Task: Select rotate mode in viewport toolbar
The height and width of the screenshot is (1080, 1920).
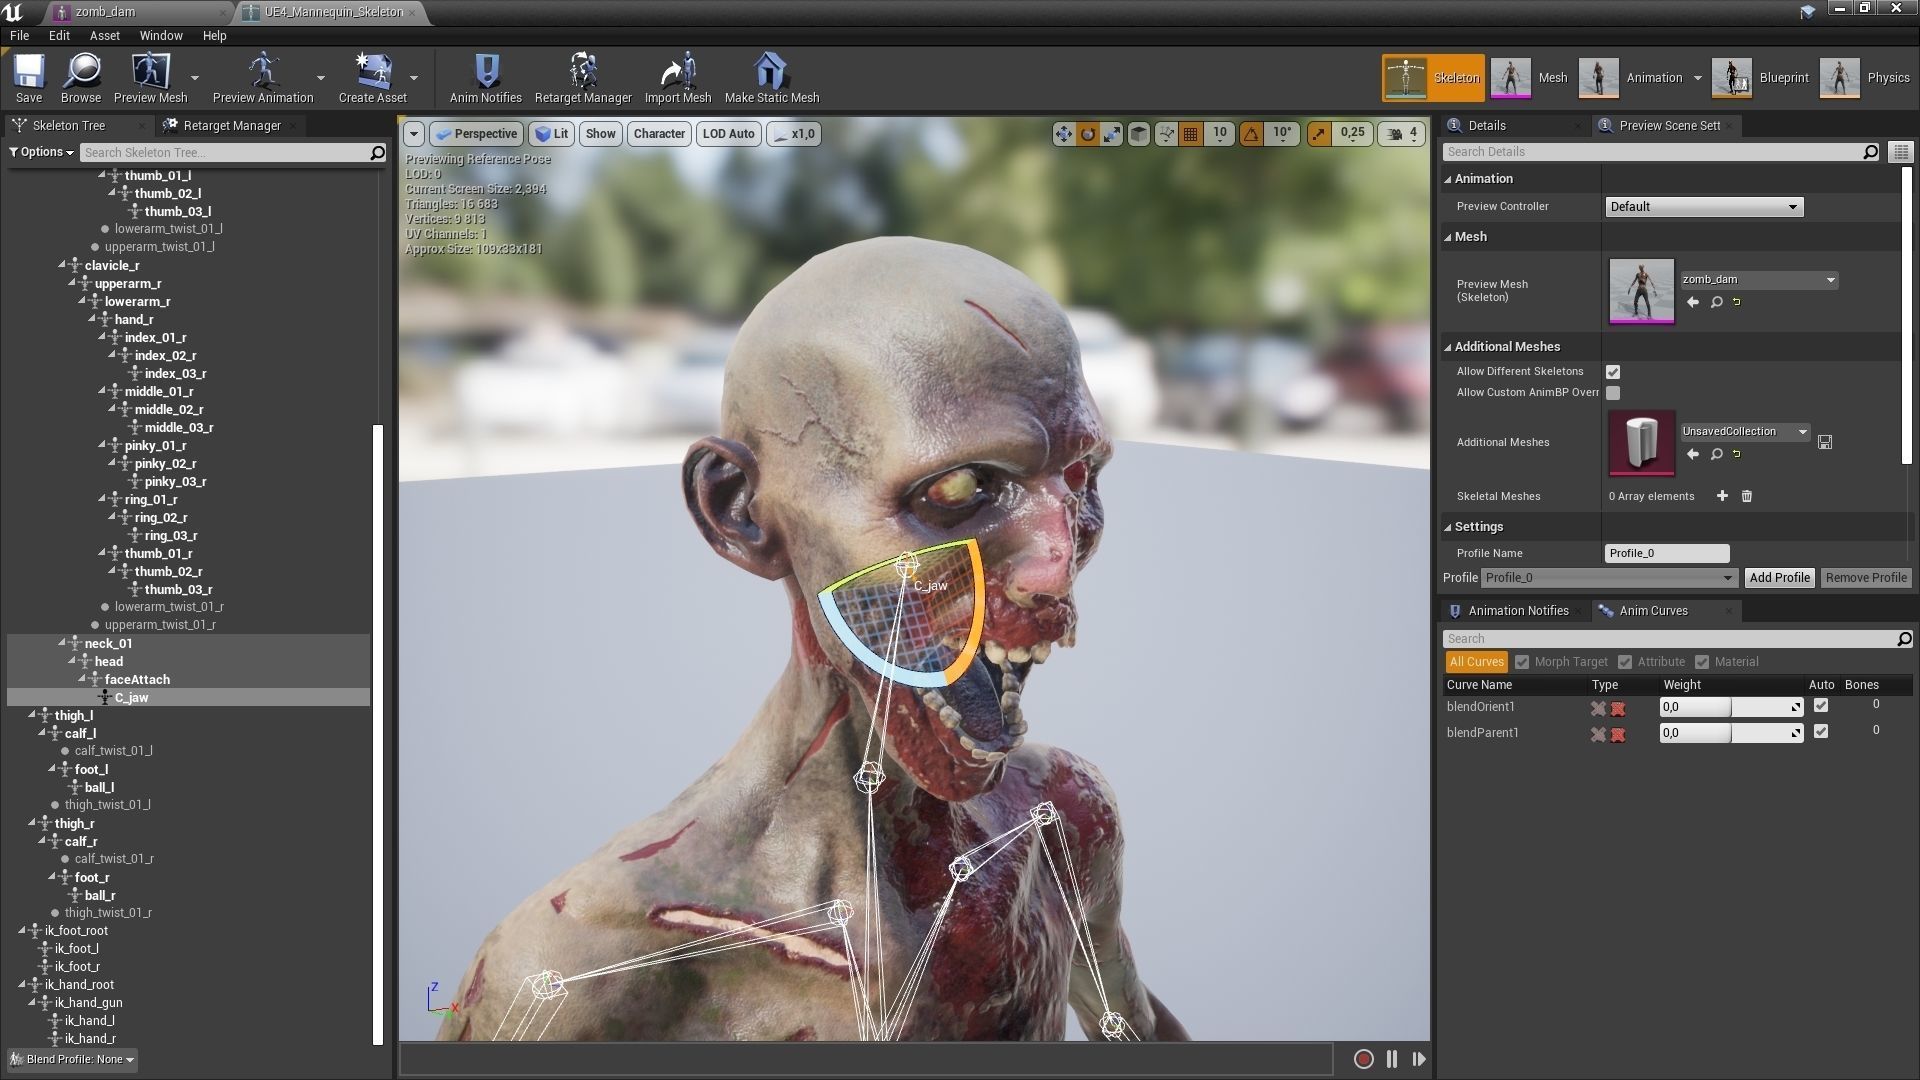Action: point(1088,134)
